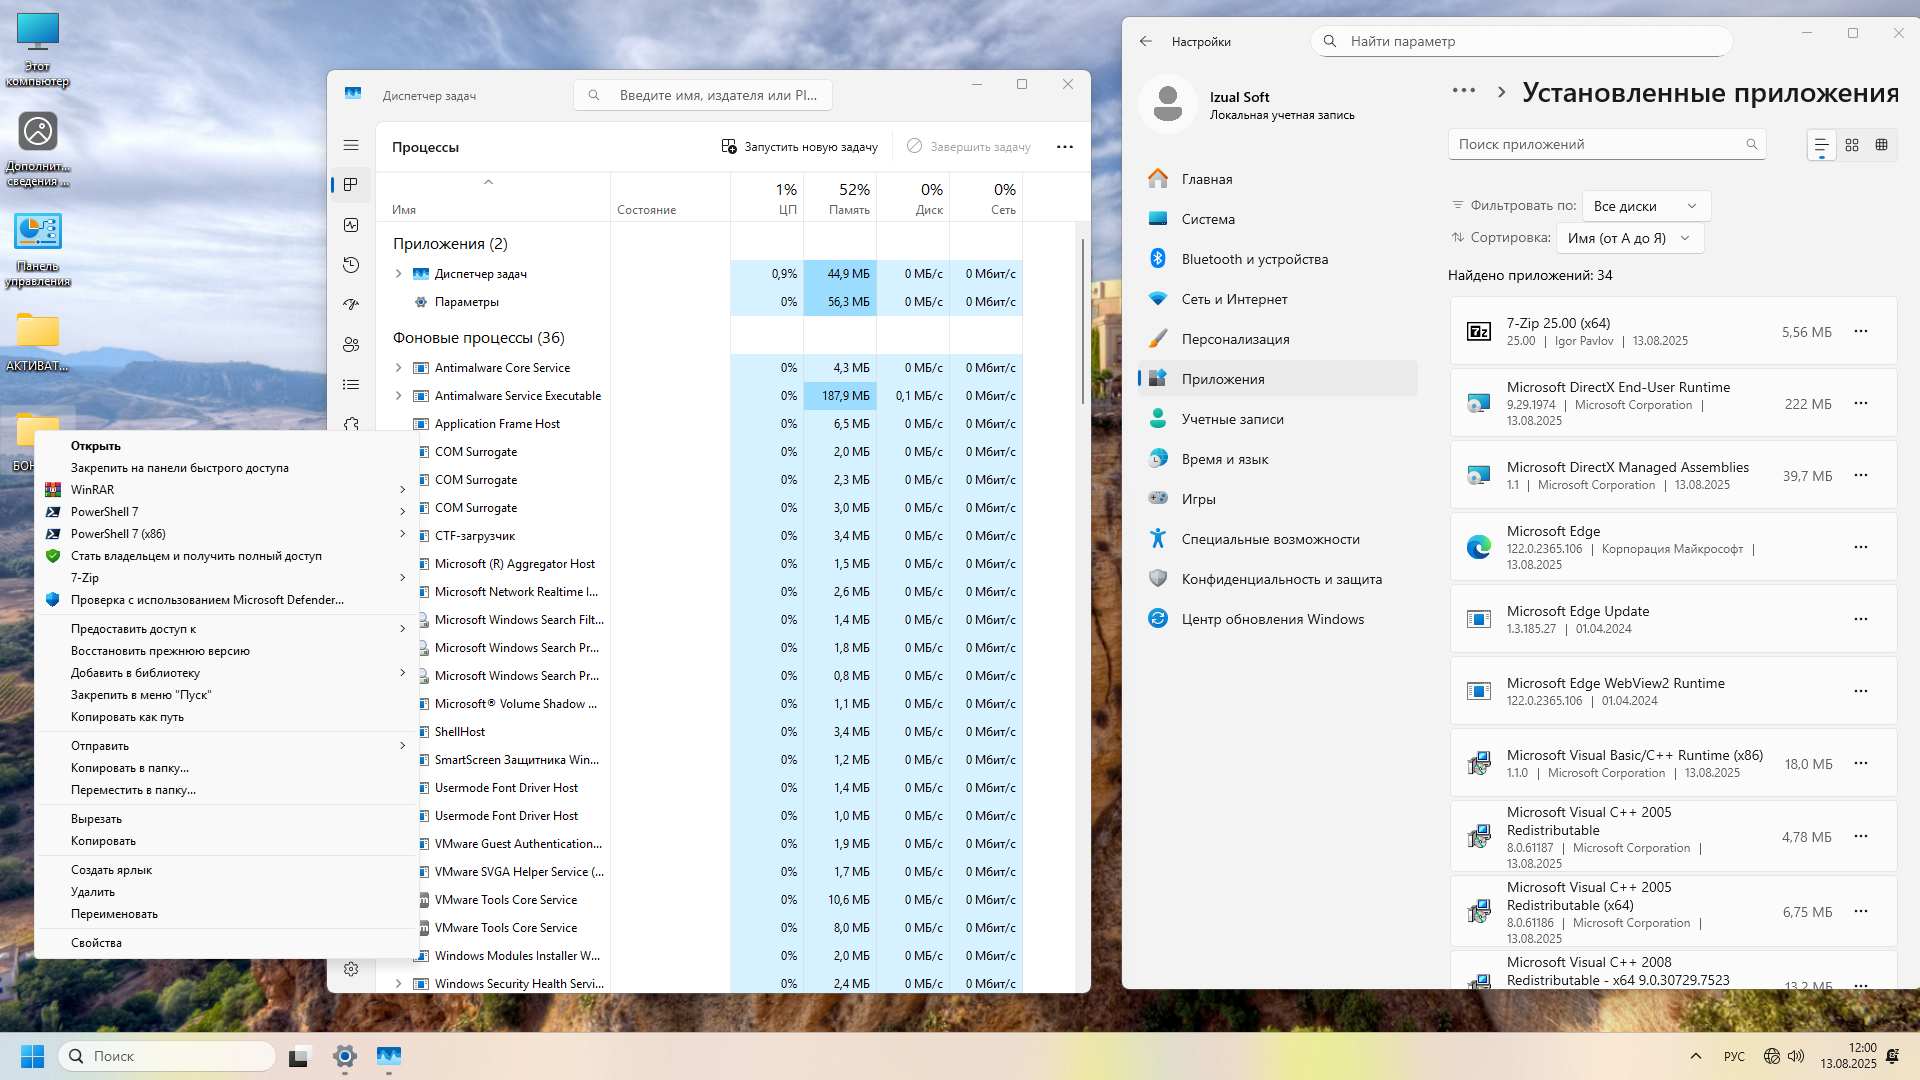Click Settings app icon on taskbar
The width and height of the screenshot is (1920, 1080).
click(345, 1056)
